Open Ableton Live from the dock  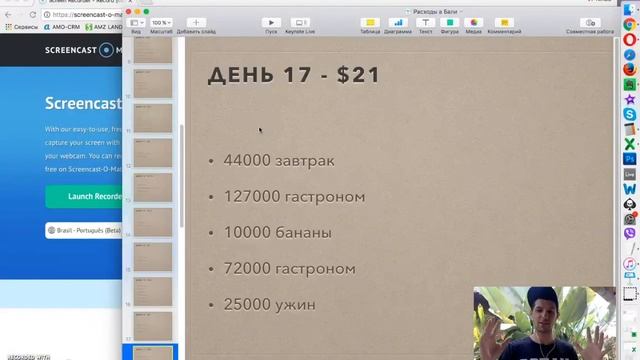coord(629,174)
